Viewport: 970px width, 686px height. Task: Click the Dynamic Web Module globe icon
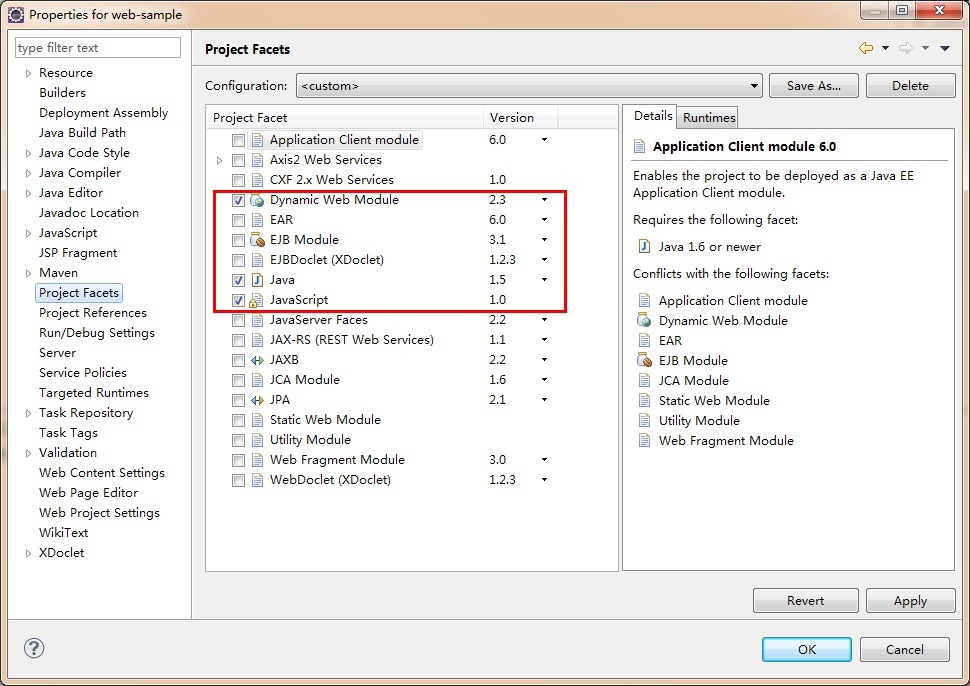(x=257, y=200)
